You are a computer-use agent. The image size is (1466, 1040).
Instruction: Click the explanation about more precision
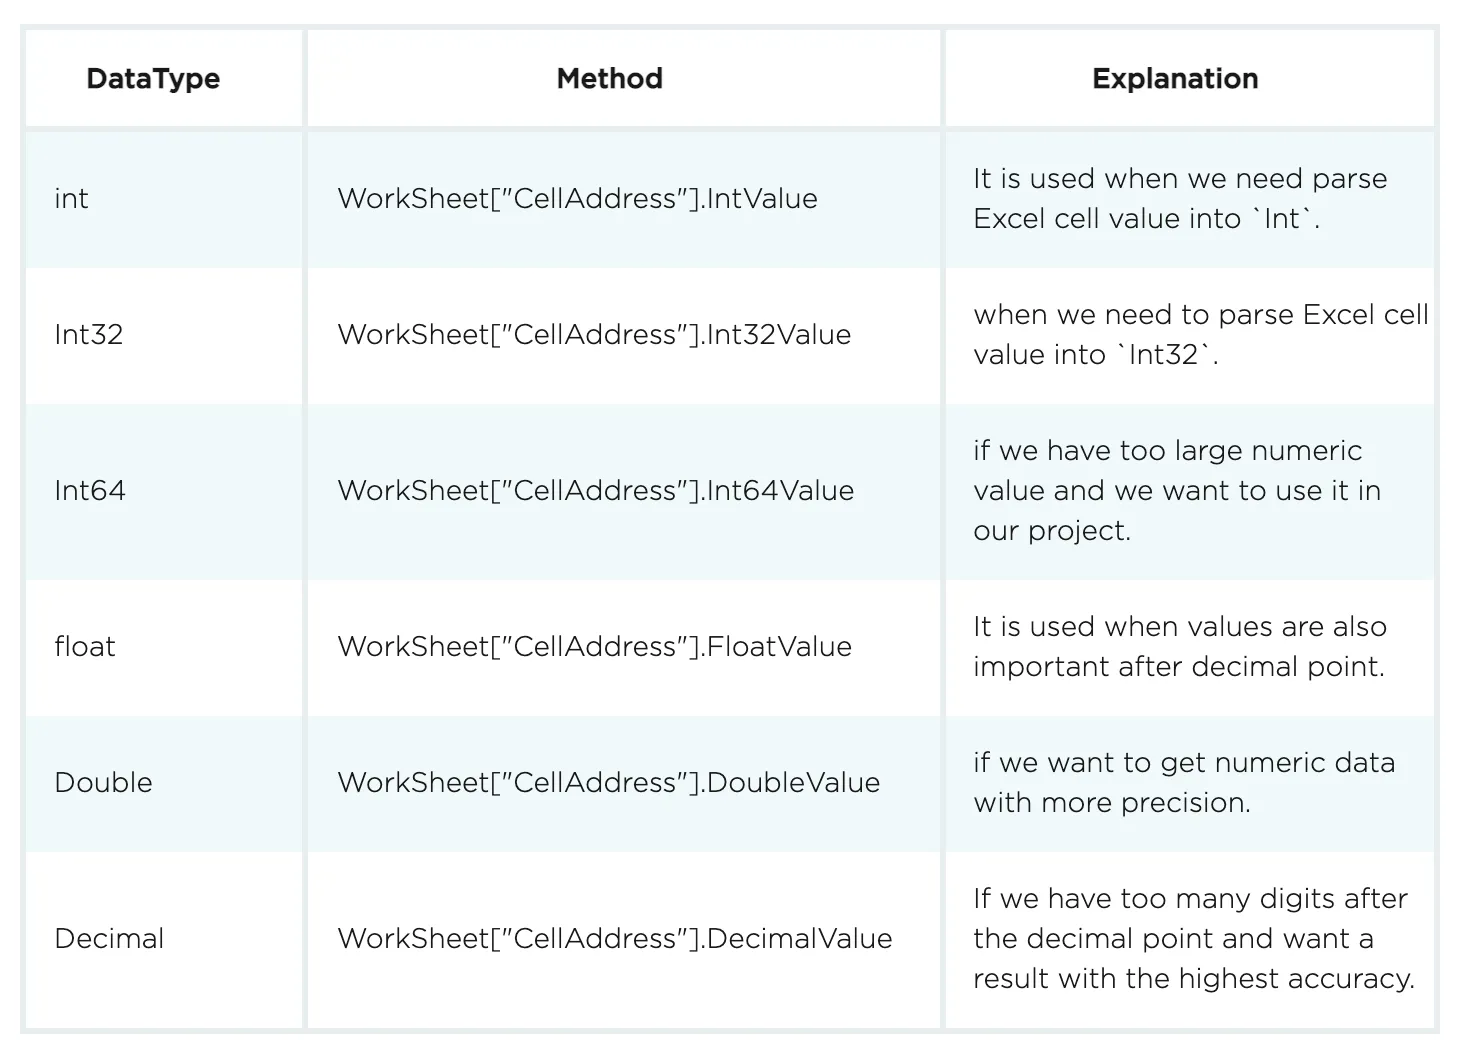[x=1184, y=783]
